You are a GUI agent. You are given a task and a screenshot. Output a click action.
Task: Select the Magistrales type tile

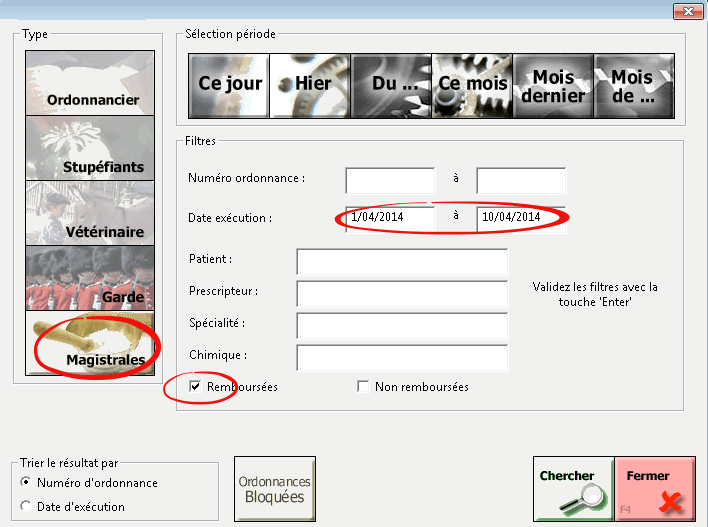(90, 343)
